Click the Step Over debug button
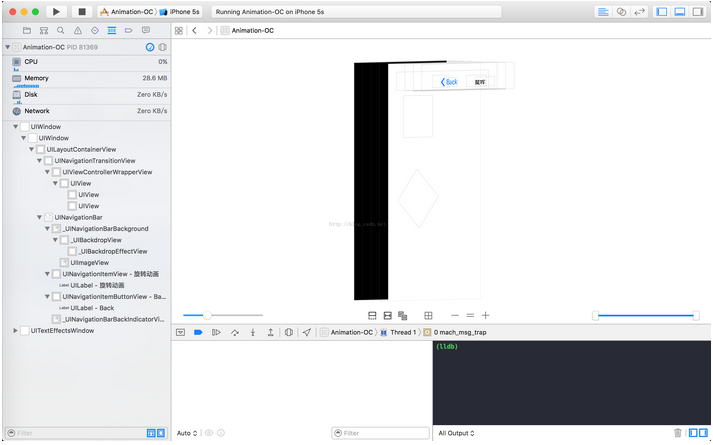This screenshot has width=713, height=445. (234, 332)
